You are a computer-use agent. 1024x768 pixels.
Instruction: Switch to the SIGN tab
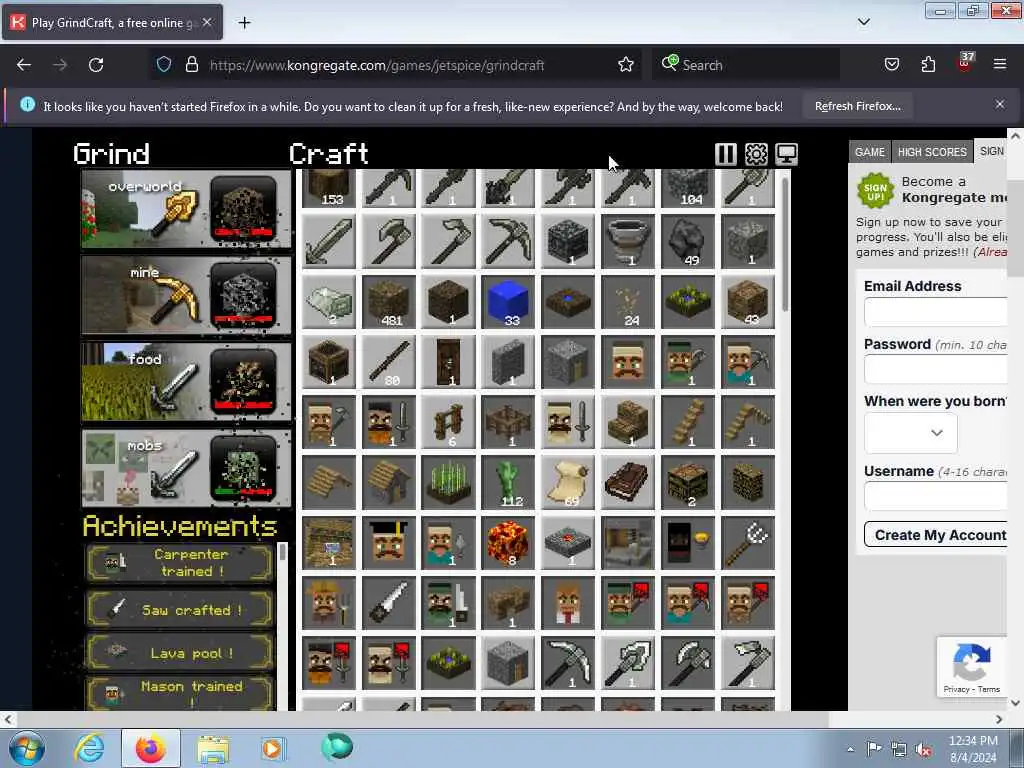[x=991, y=151]
